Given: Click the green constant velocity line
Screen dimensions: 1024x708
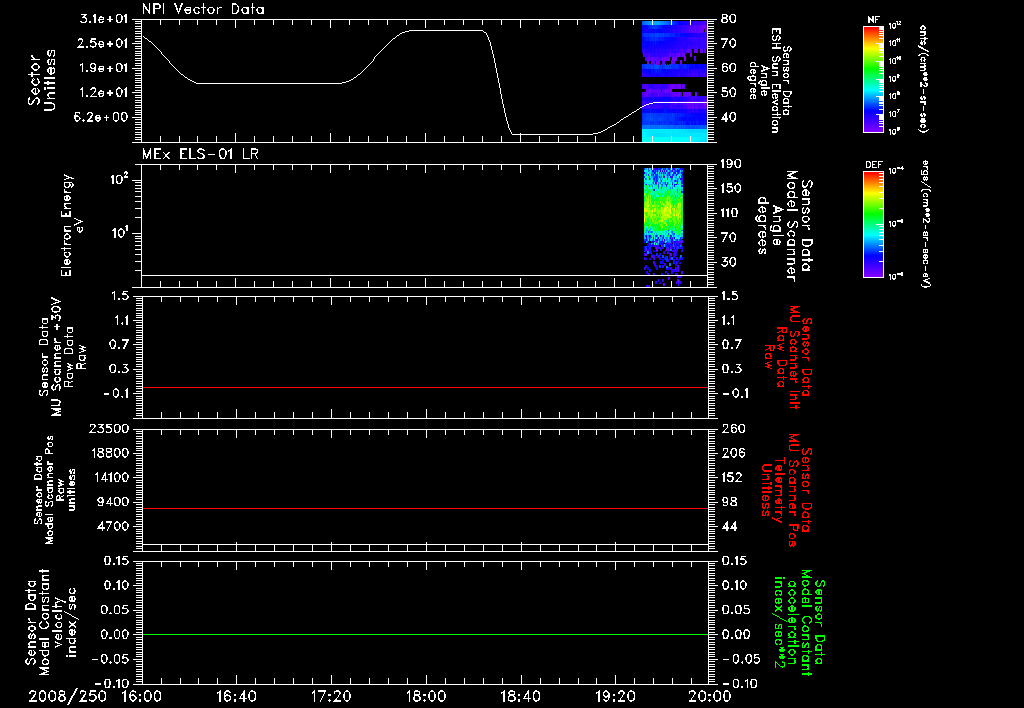Looking at the screenshot, I should (424, 634).
